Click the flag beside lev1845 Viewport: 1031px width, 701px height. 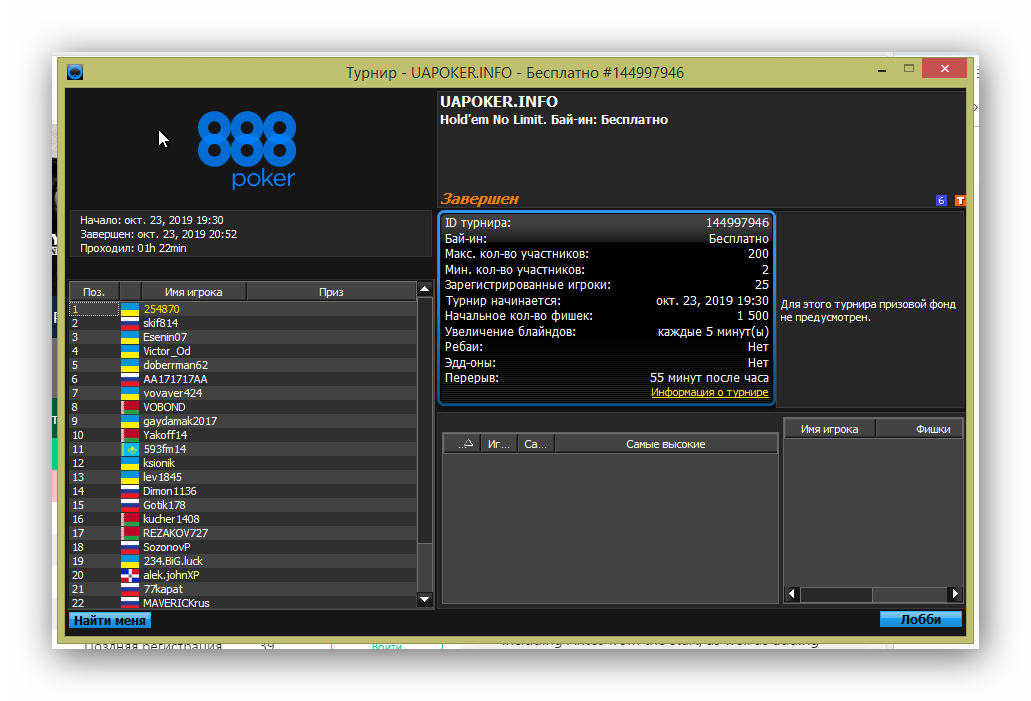pyautogui.click(x=130, y=477)
